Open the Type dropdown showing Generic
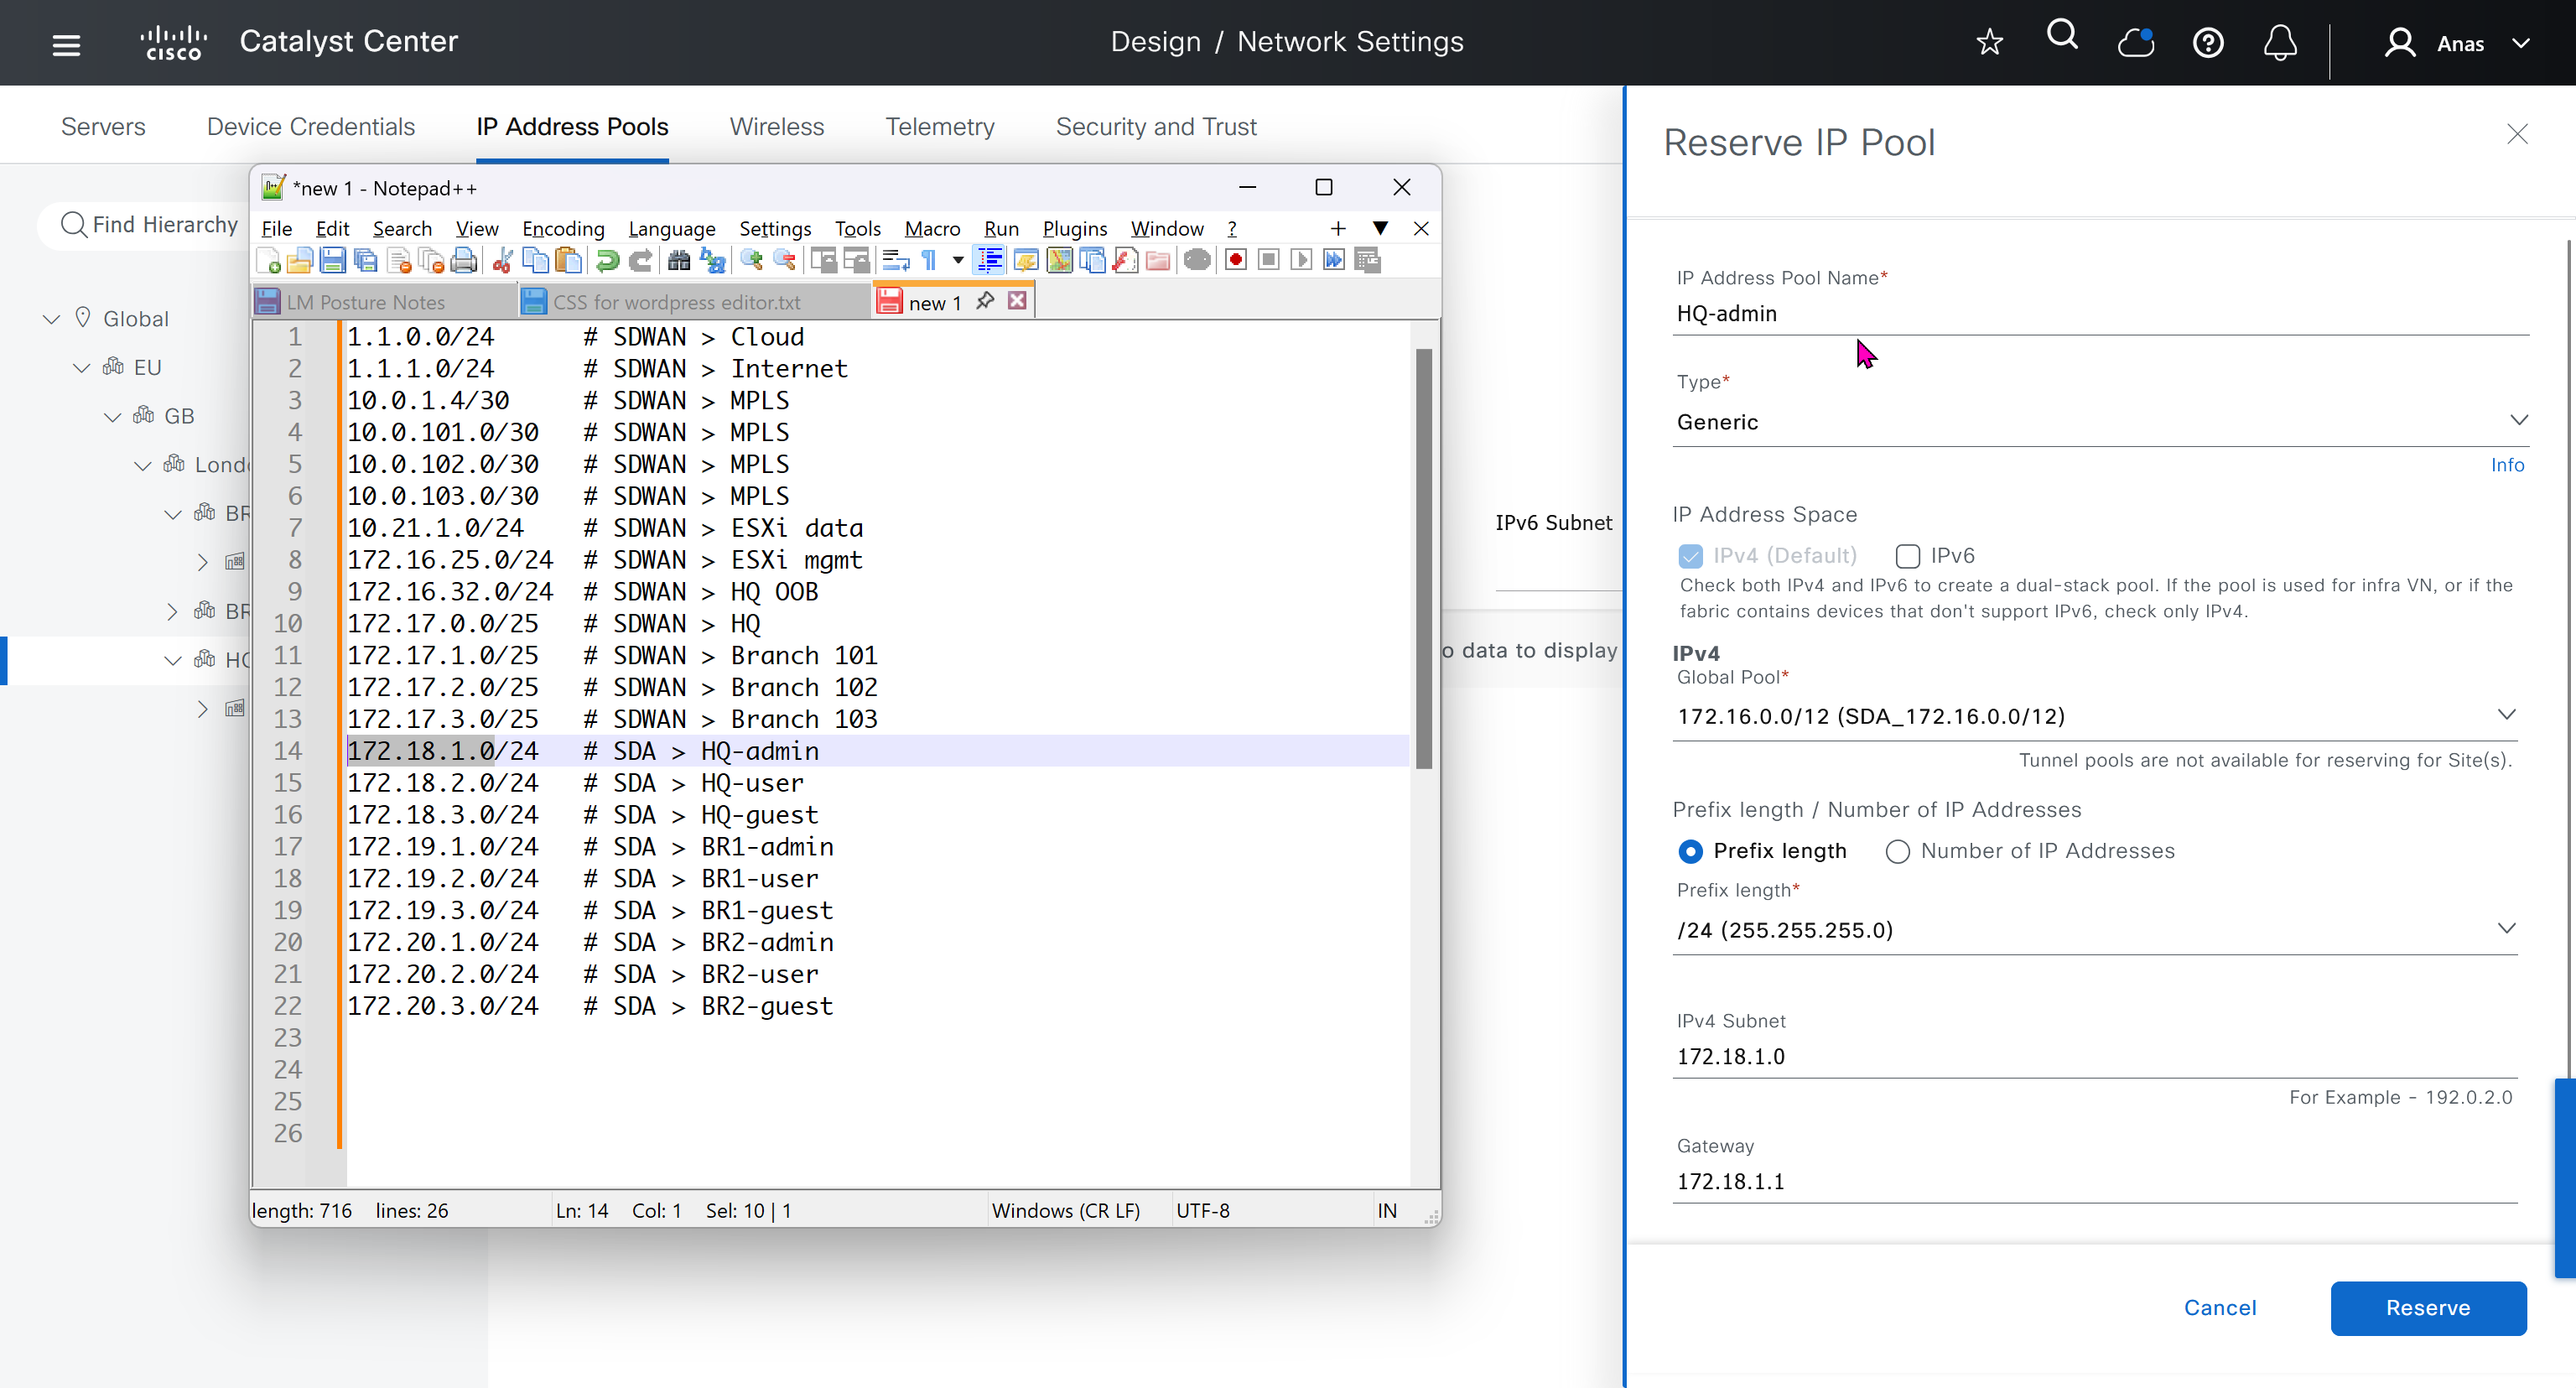The height and width of the screenshot is (1388, 2576). [2098, 422]
